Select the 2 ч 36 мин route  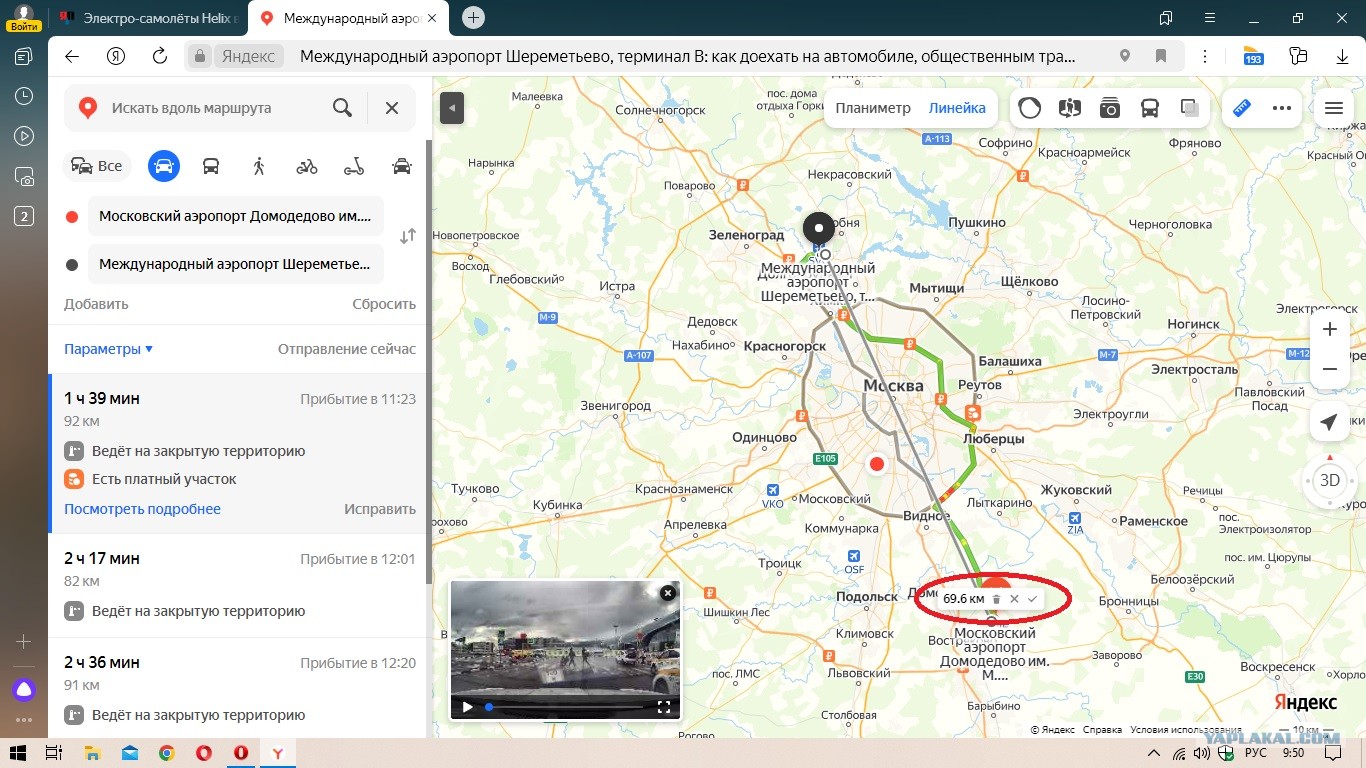(x=239, y=690)
